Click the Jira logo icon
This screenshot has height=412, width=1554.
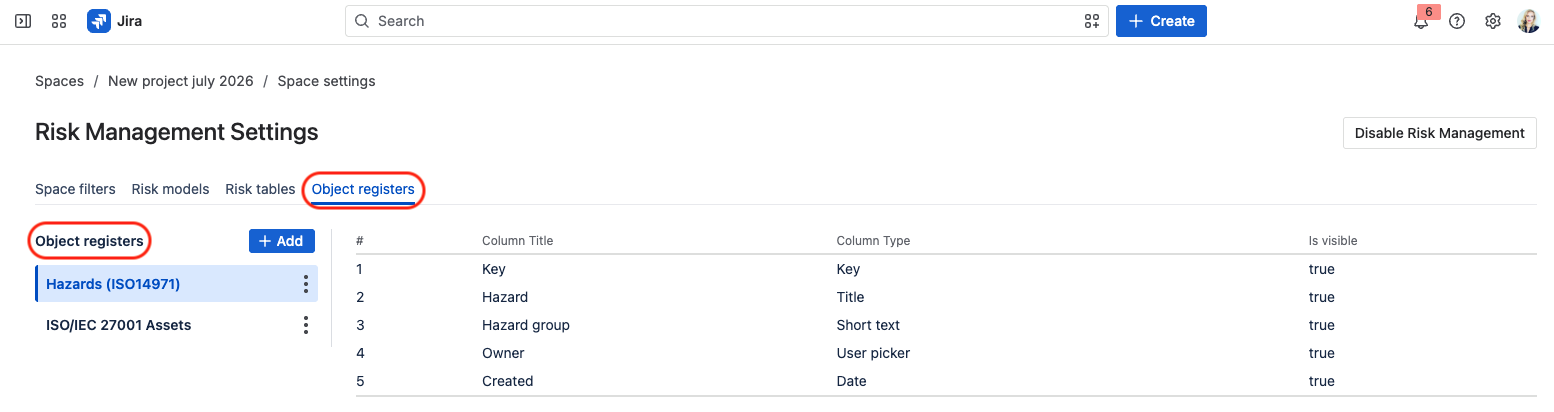pyautogui.click(x=99, y=21)
